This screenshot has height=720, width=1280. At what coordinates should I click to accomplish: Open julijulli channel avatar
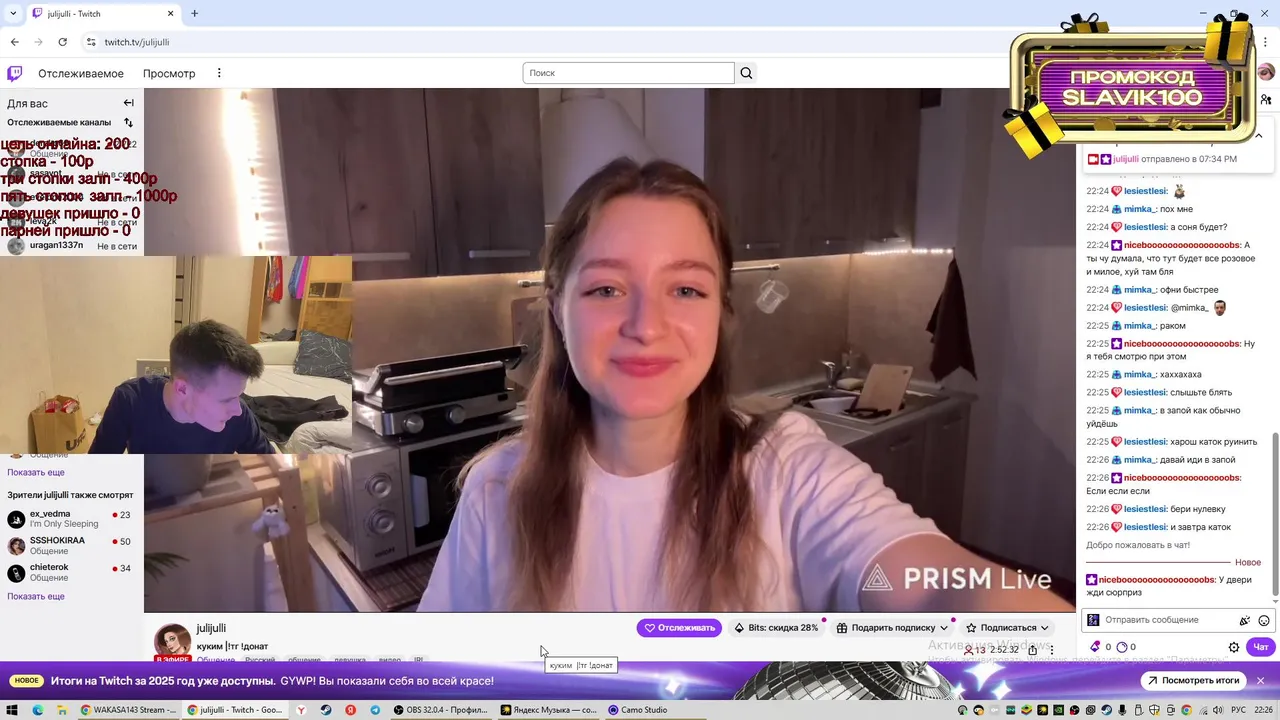[x=172, y=642]
